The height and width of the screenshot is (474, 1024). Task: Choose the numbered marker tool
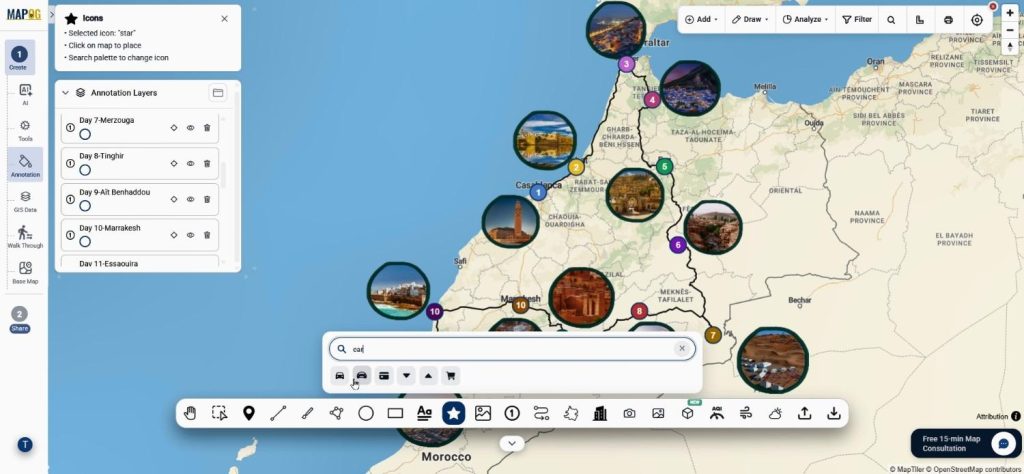point(511,413)
